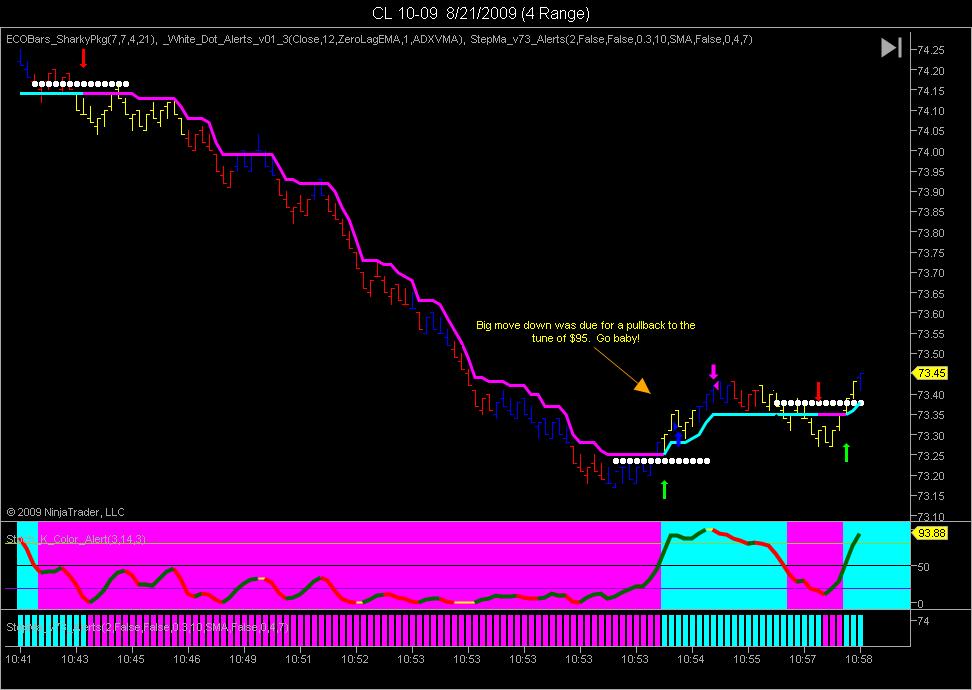Click the 10:45 time axis label
Viewport: 972px width, 690px height.
(x=131, y=659)
